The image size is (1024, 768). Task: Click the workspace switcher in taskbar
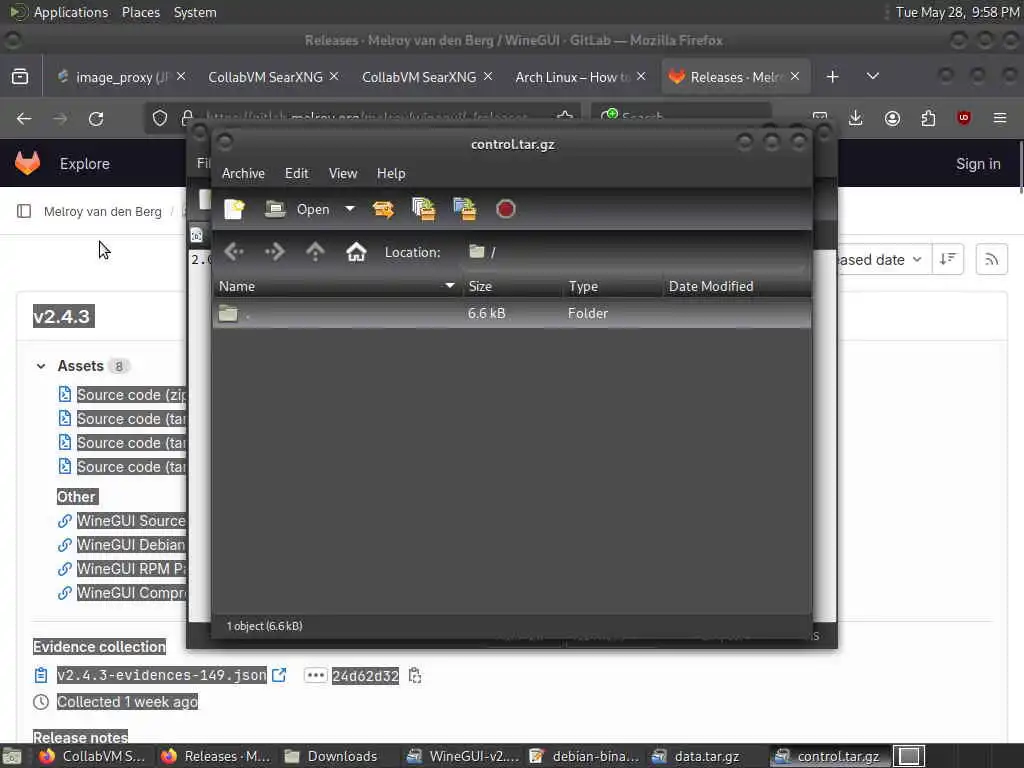point(909,756)
